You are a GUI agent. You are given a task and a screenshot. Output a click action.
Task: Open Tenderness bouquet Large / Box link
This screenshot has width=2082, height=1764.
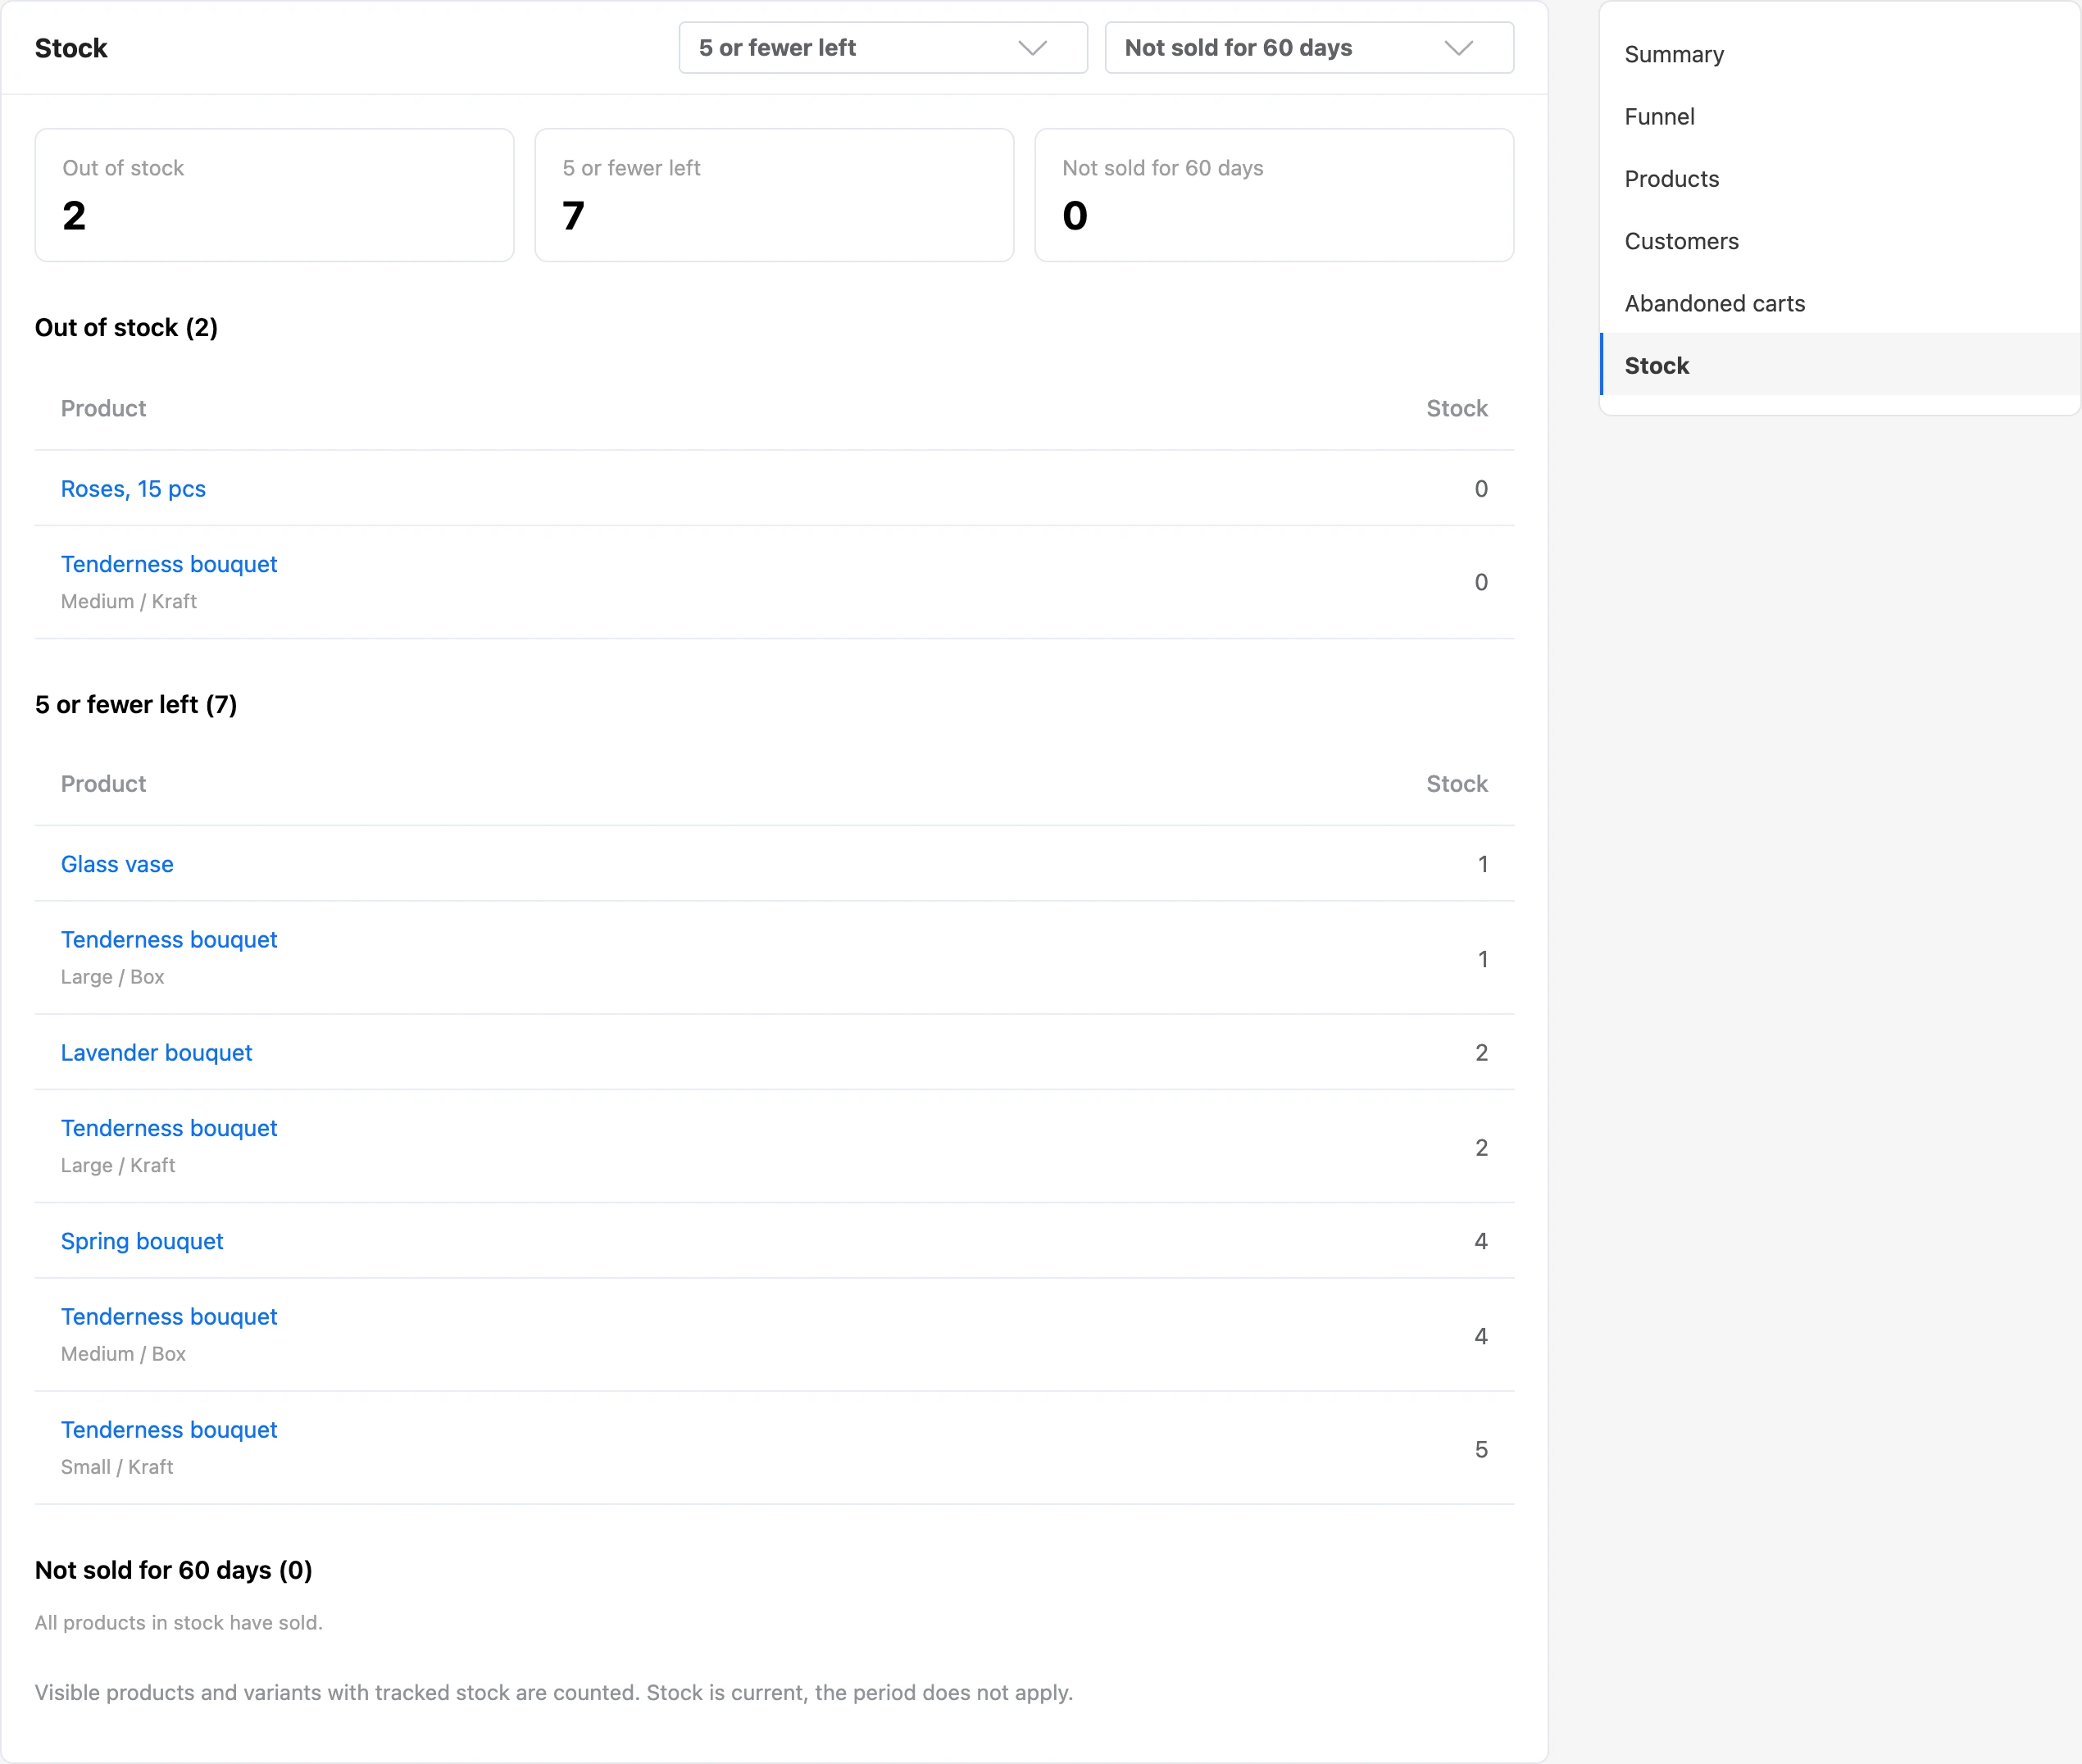tap(169, 940)
